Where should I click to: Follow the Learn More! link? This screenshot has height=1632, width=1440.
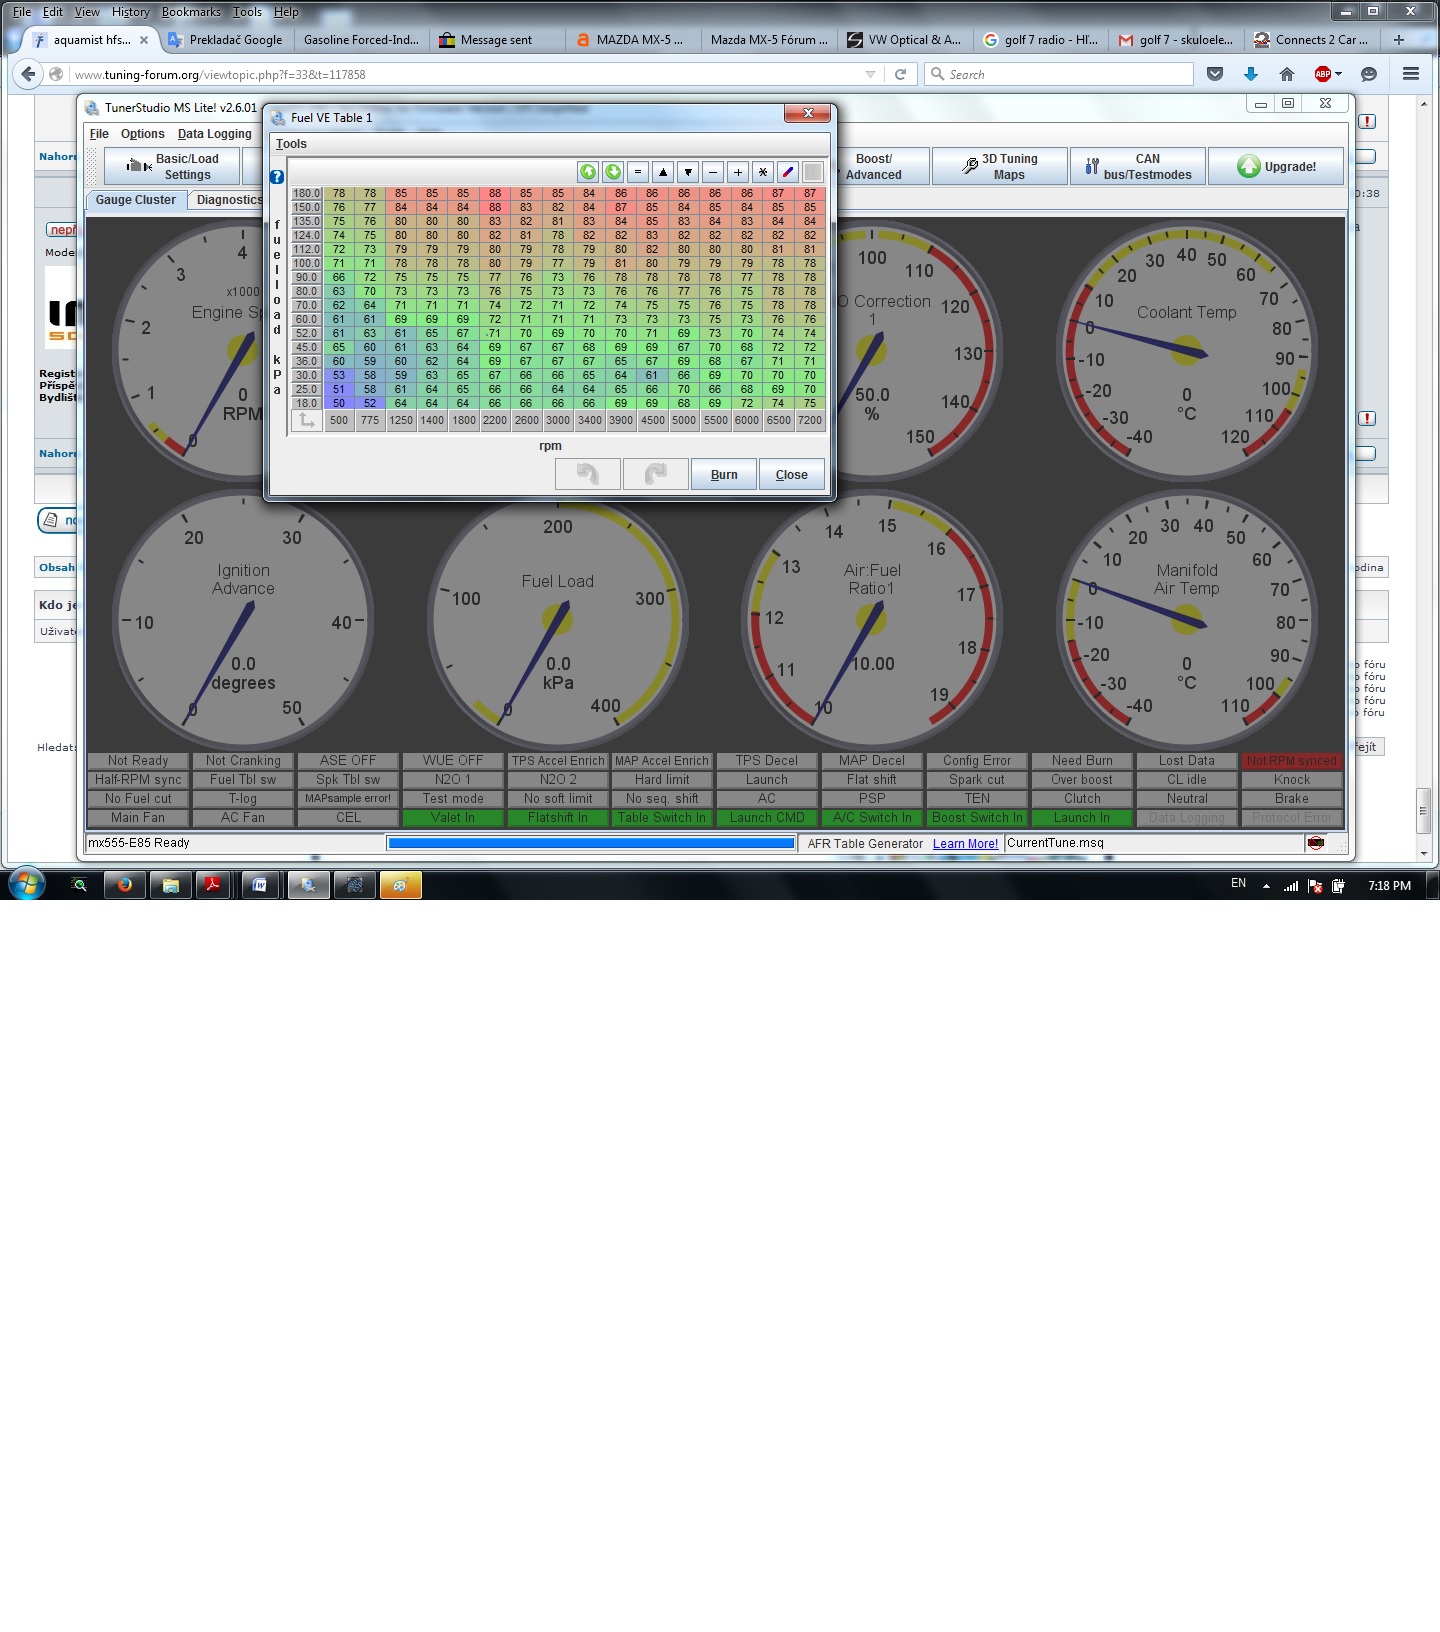coord(965,844)
